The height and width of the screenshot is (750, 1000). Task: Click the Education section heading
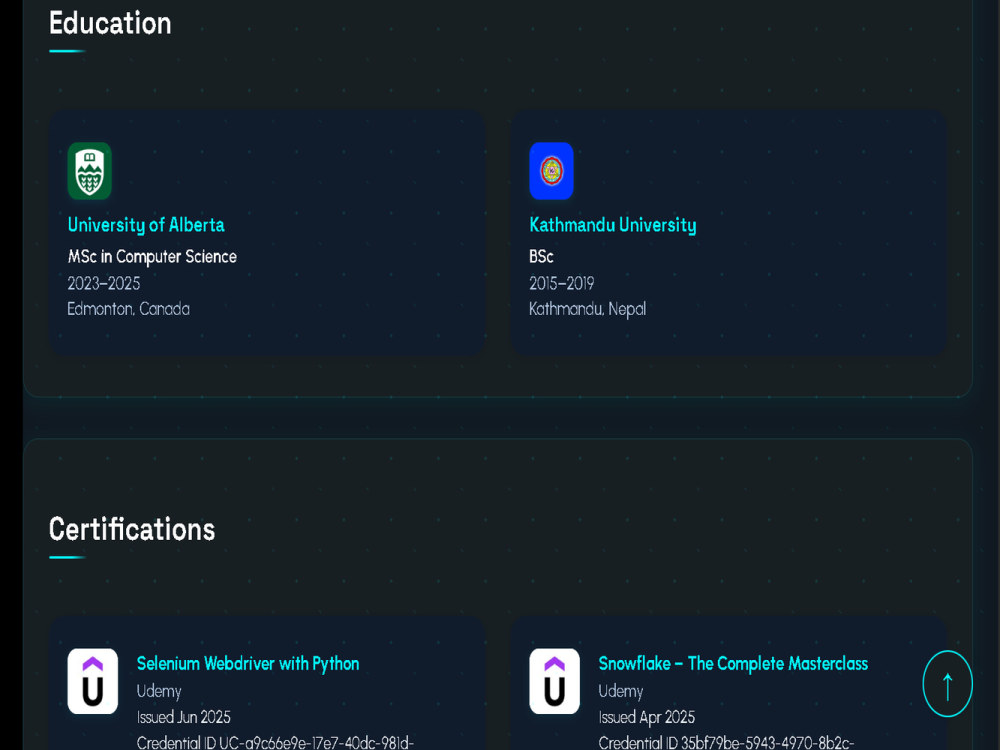pyautogui.click(x=110, y=24)
